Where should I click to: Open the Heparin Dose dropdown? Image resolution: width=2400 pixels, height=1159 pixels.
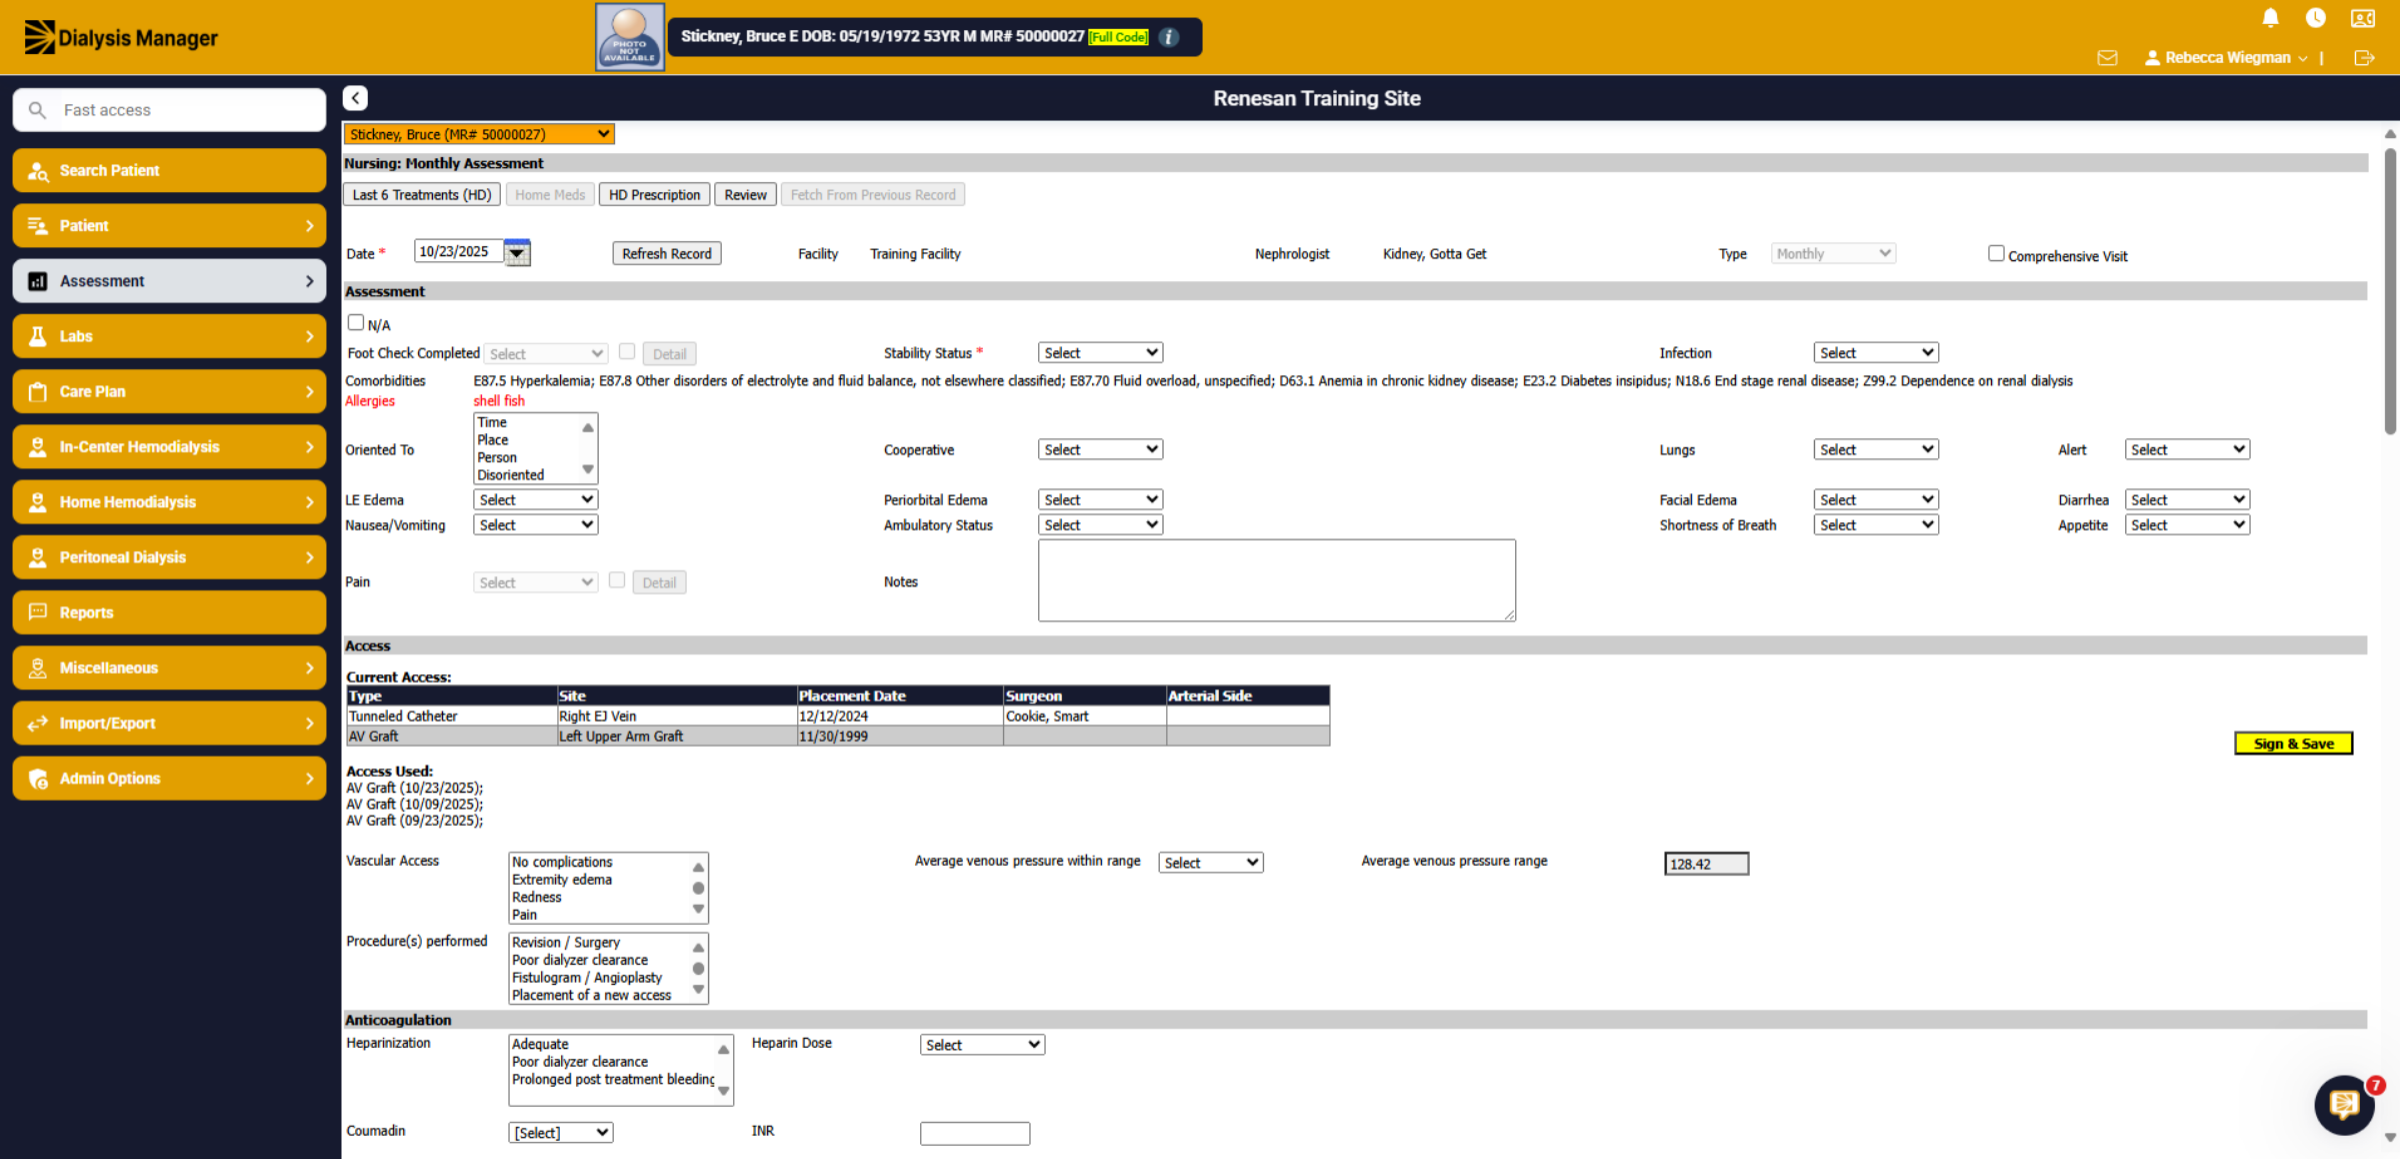[982, 1045]
